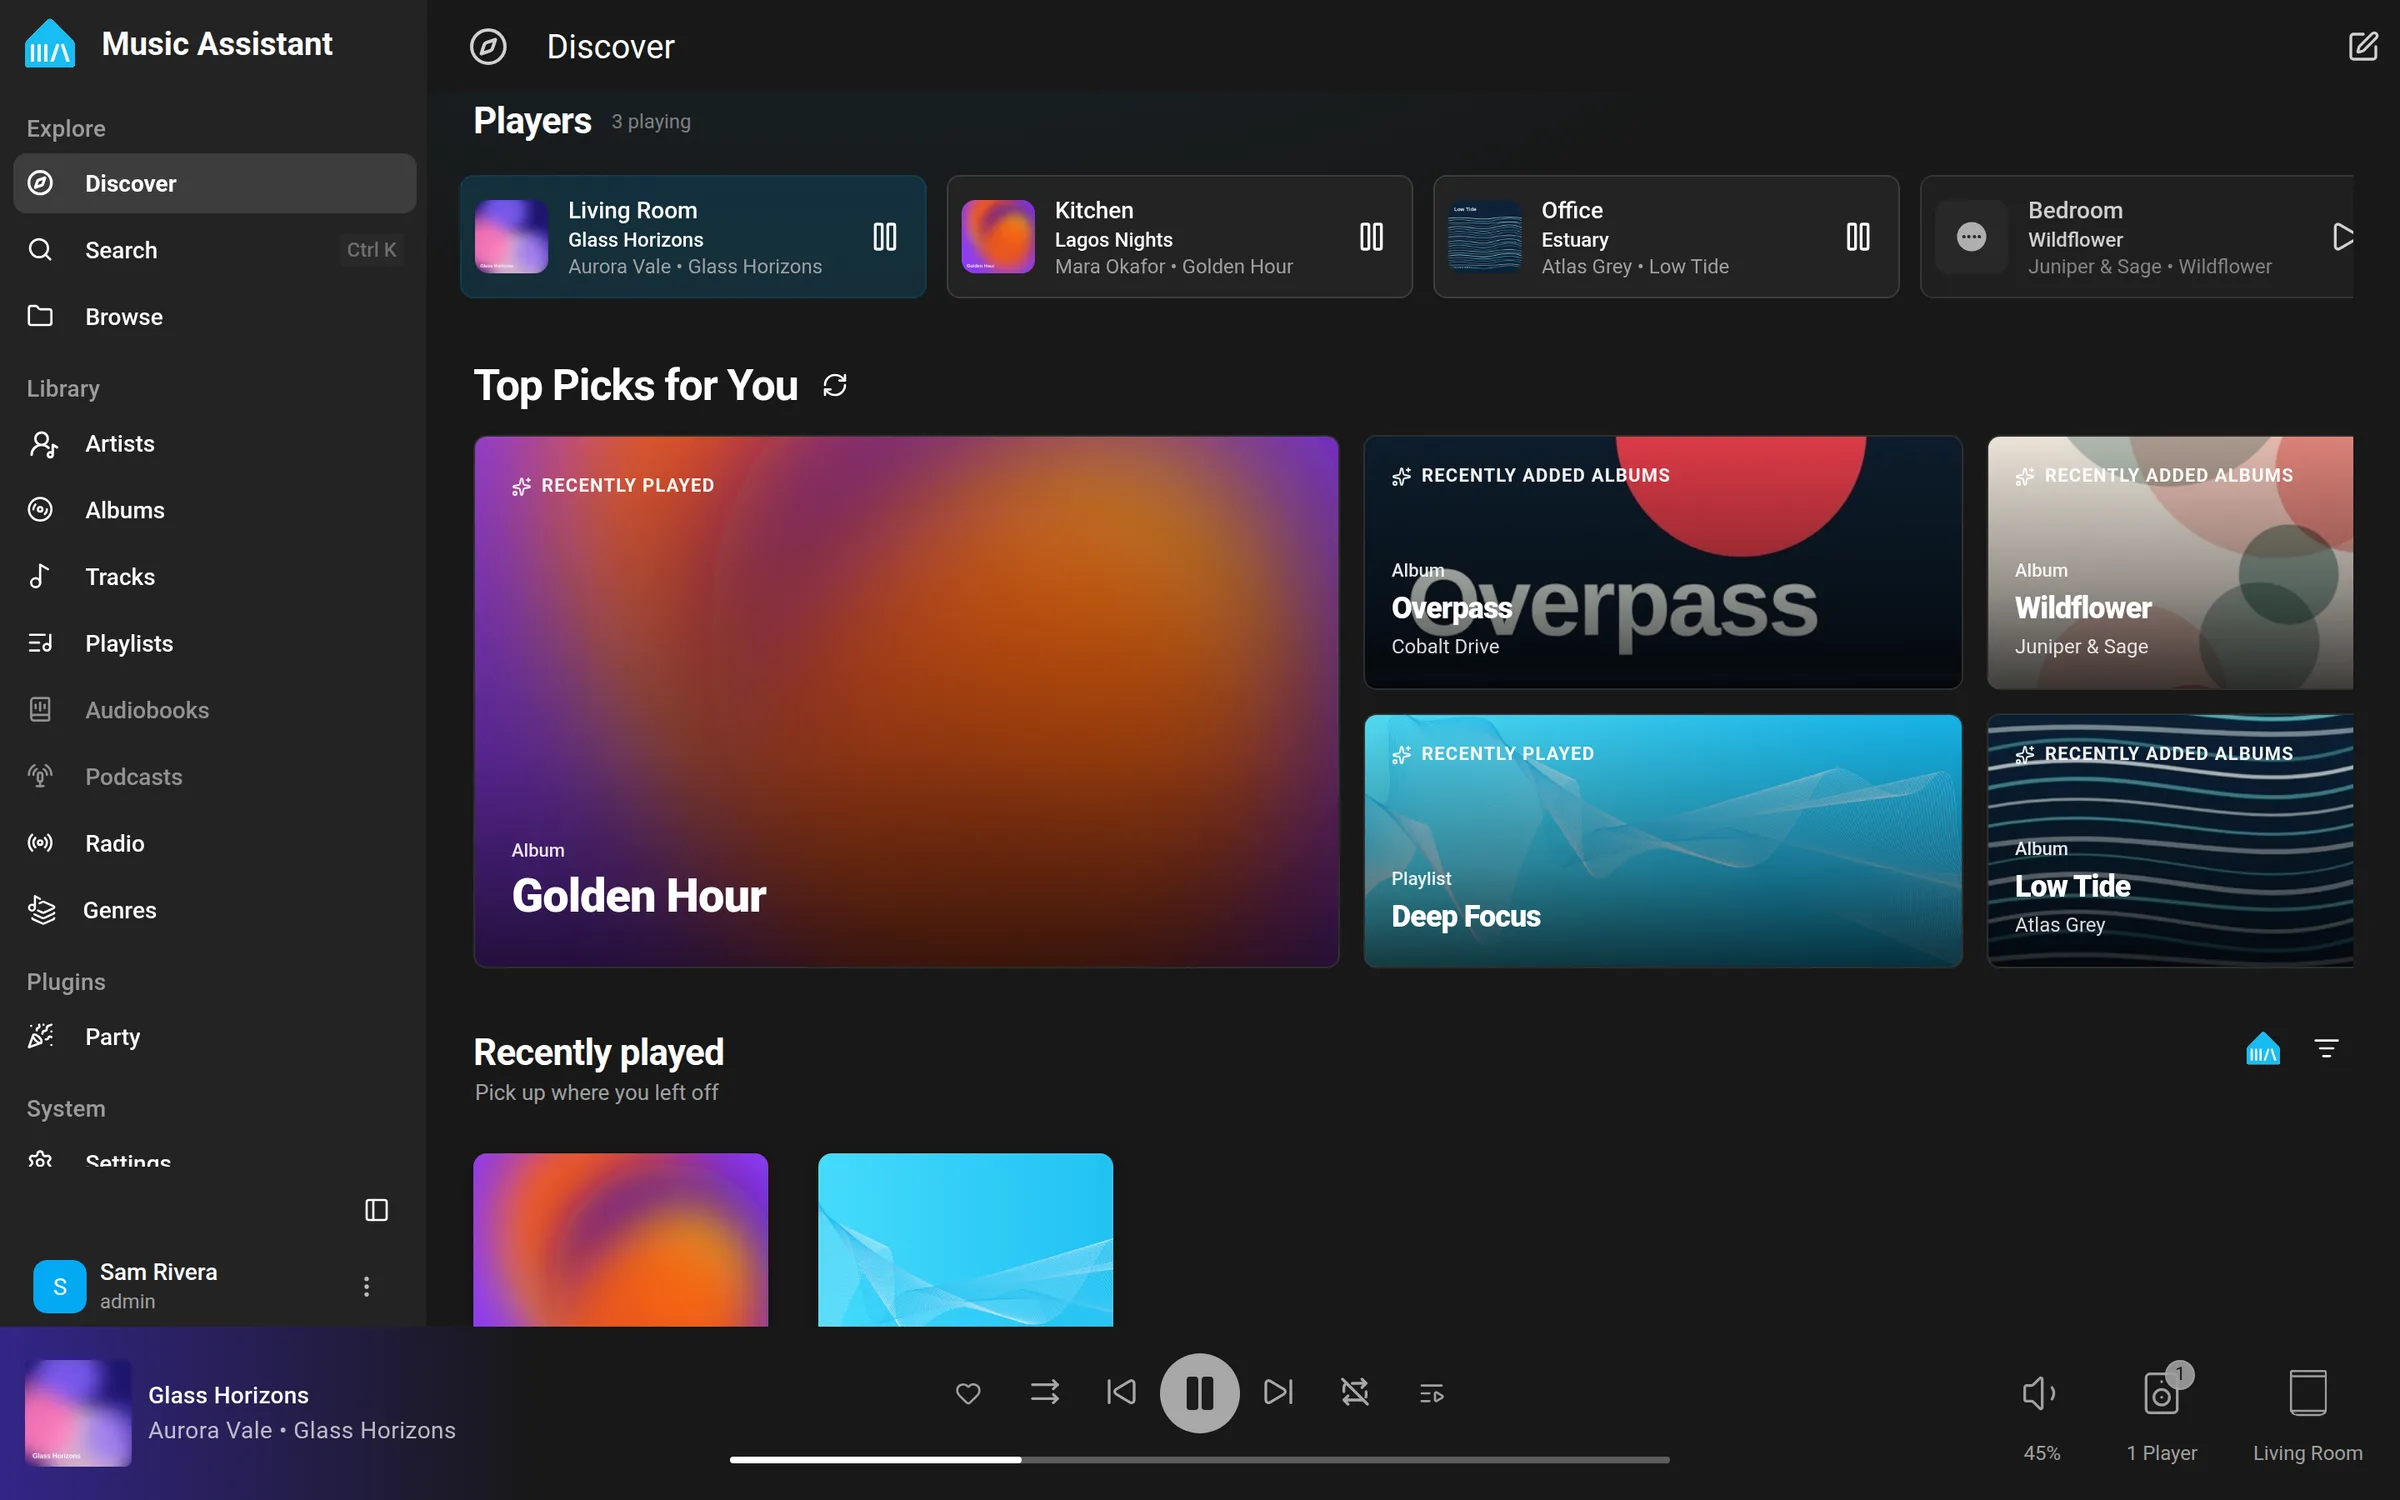Click Glass Horizons track title in player bar
Screen dimensions: 2400x1500
[x=228, y=1395]
